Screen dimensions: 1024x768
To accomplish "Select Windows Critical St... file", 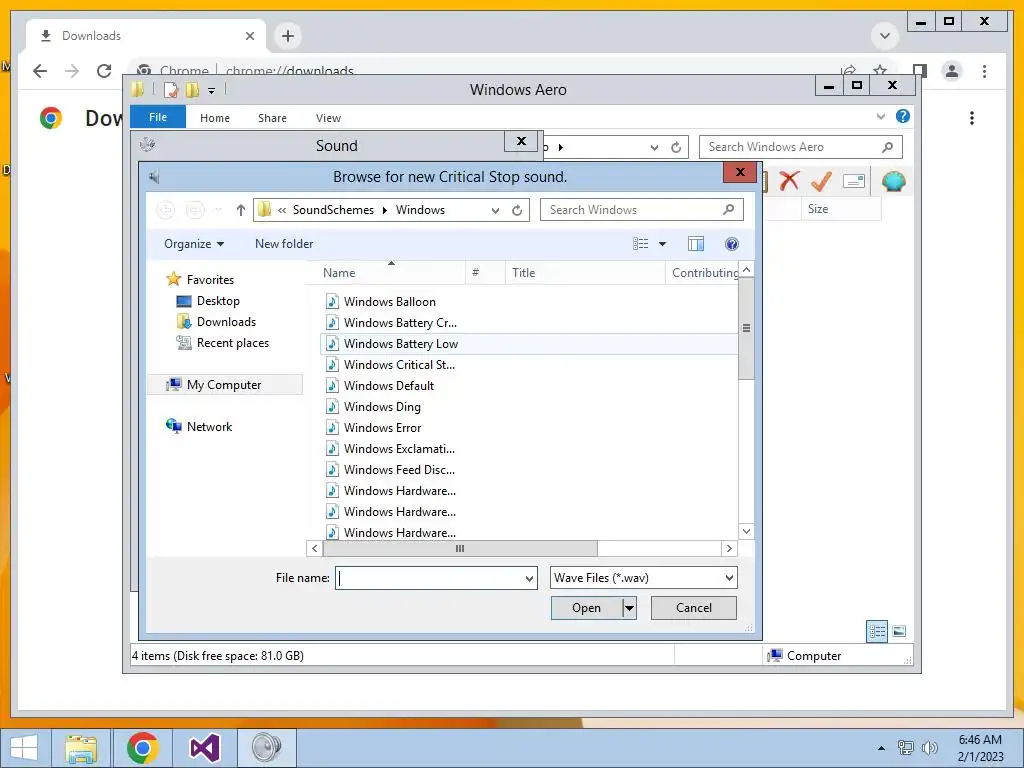I will (390, 364).
